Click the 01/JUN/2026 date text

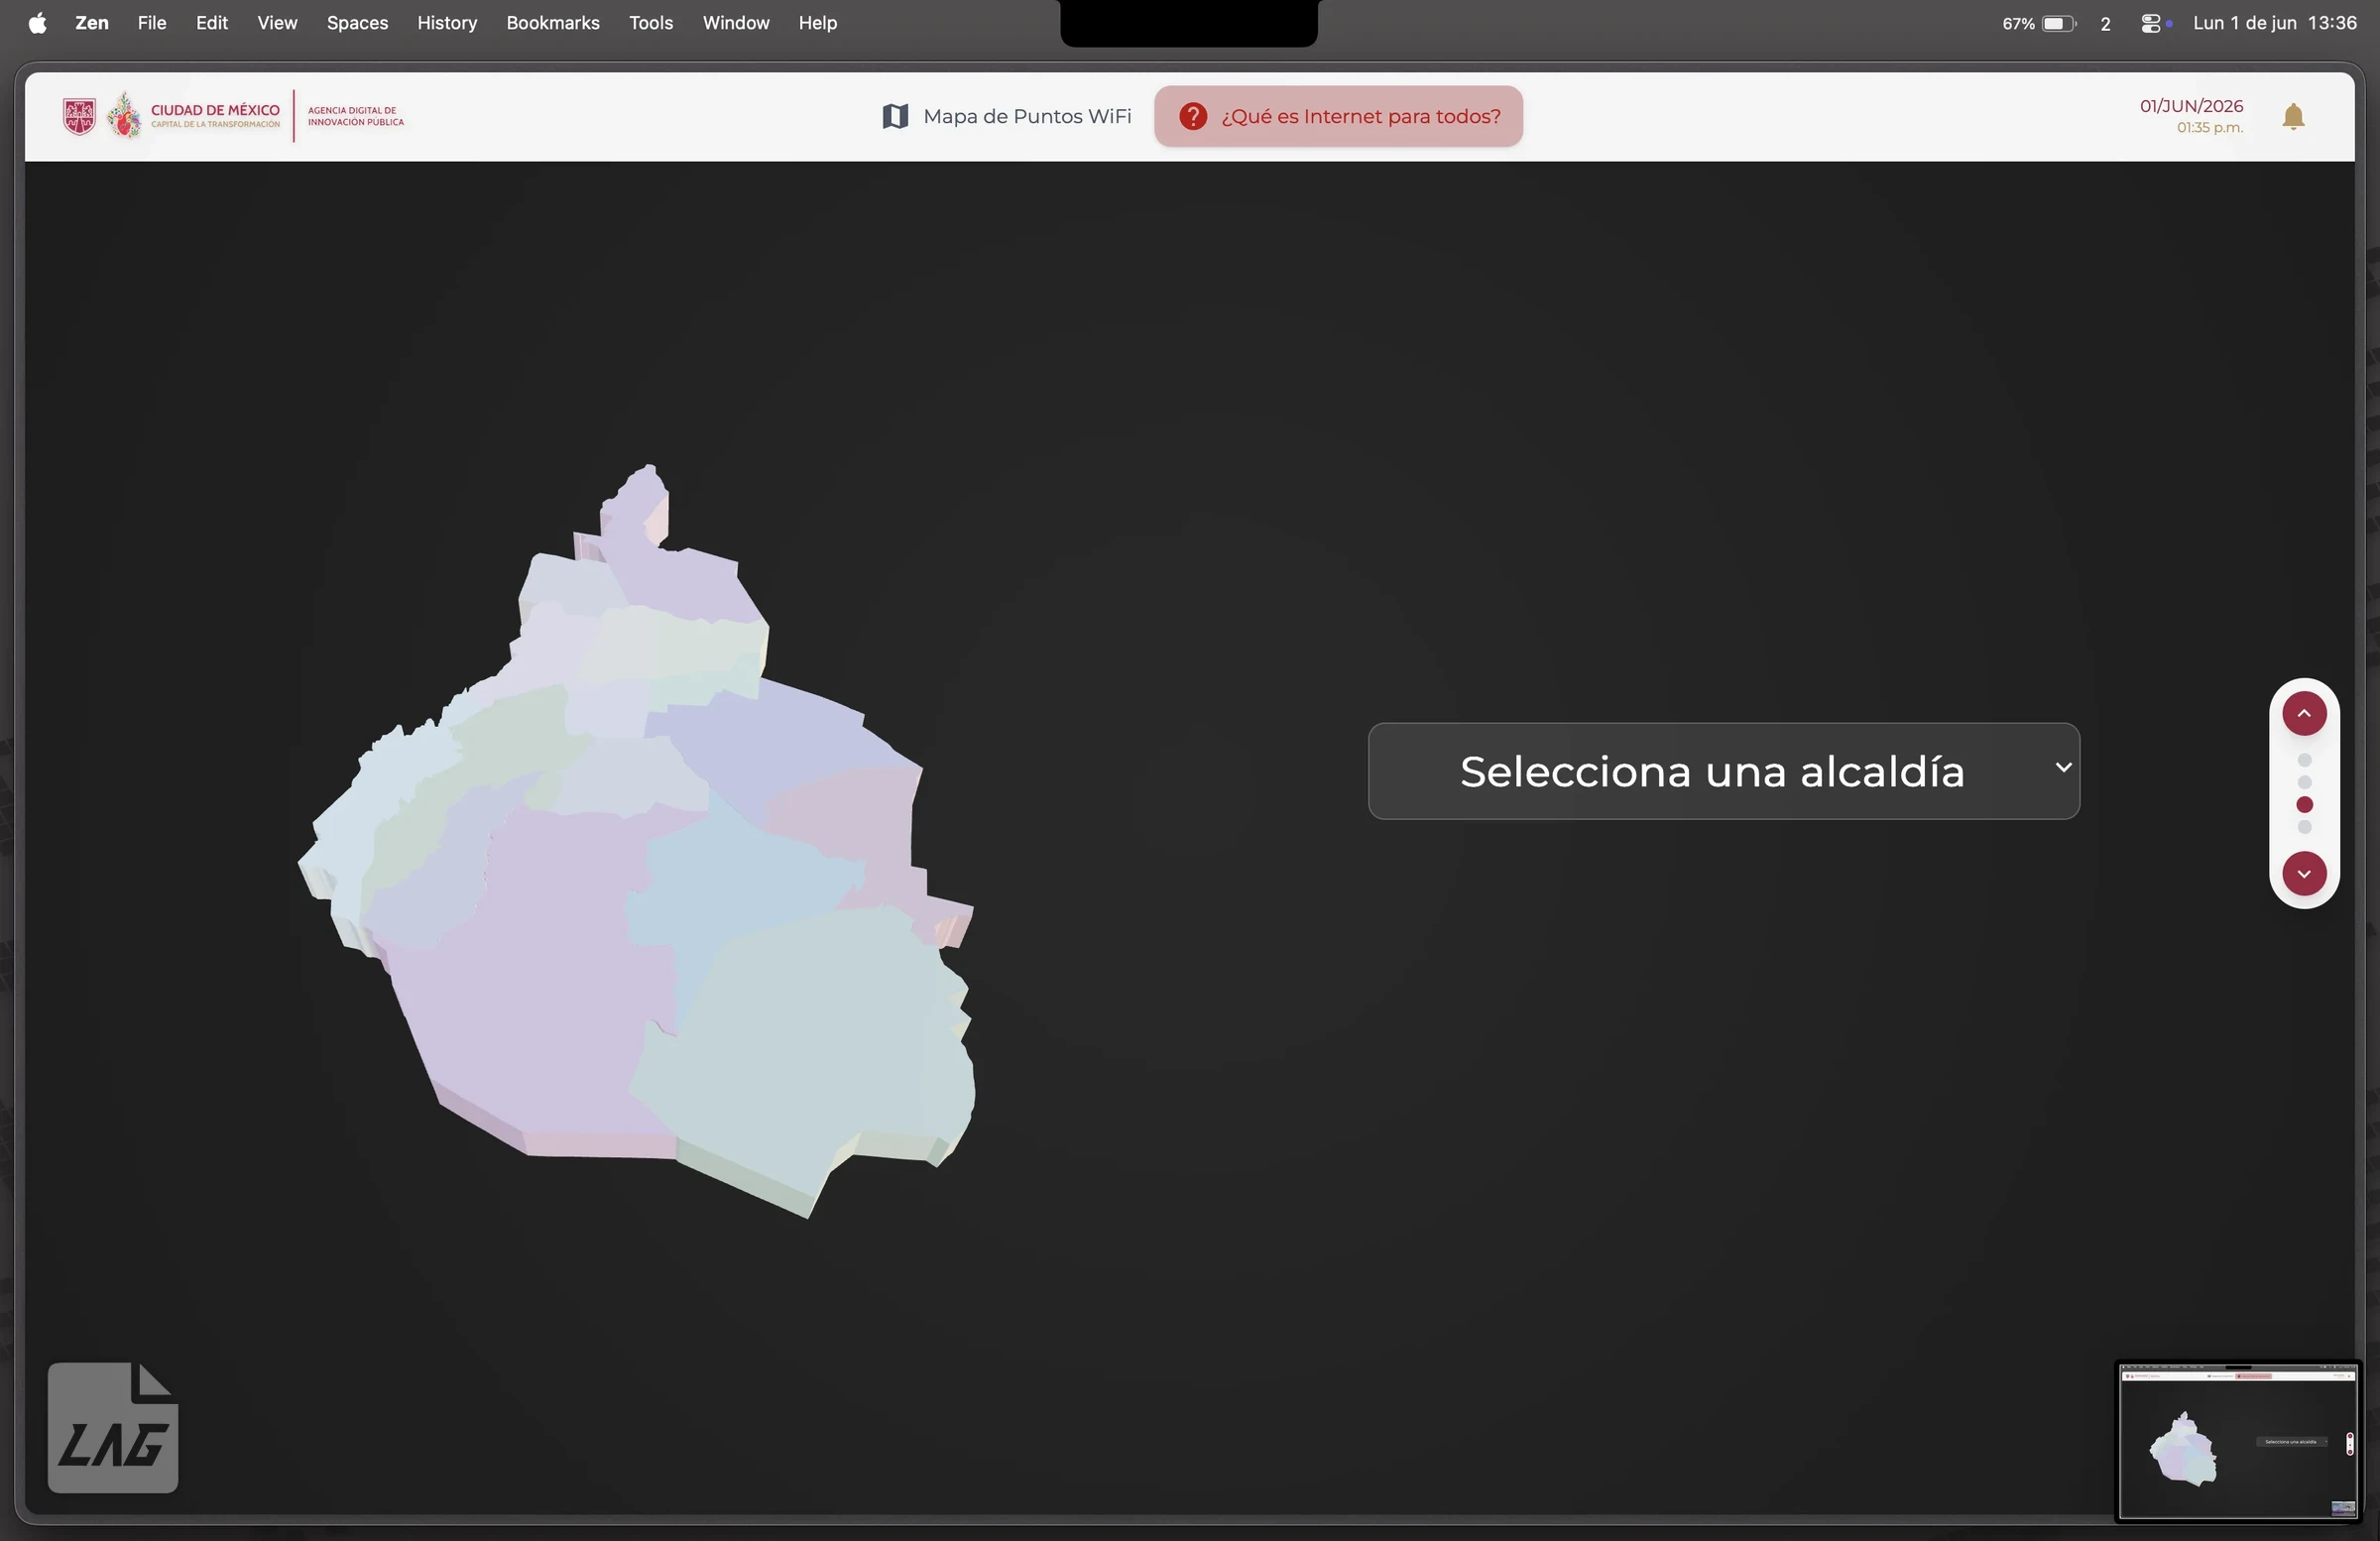tap(2191, 106)
